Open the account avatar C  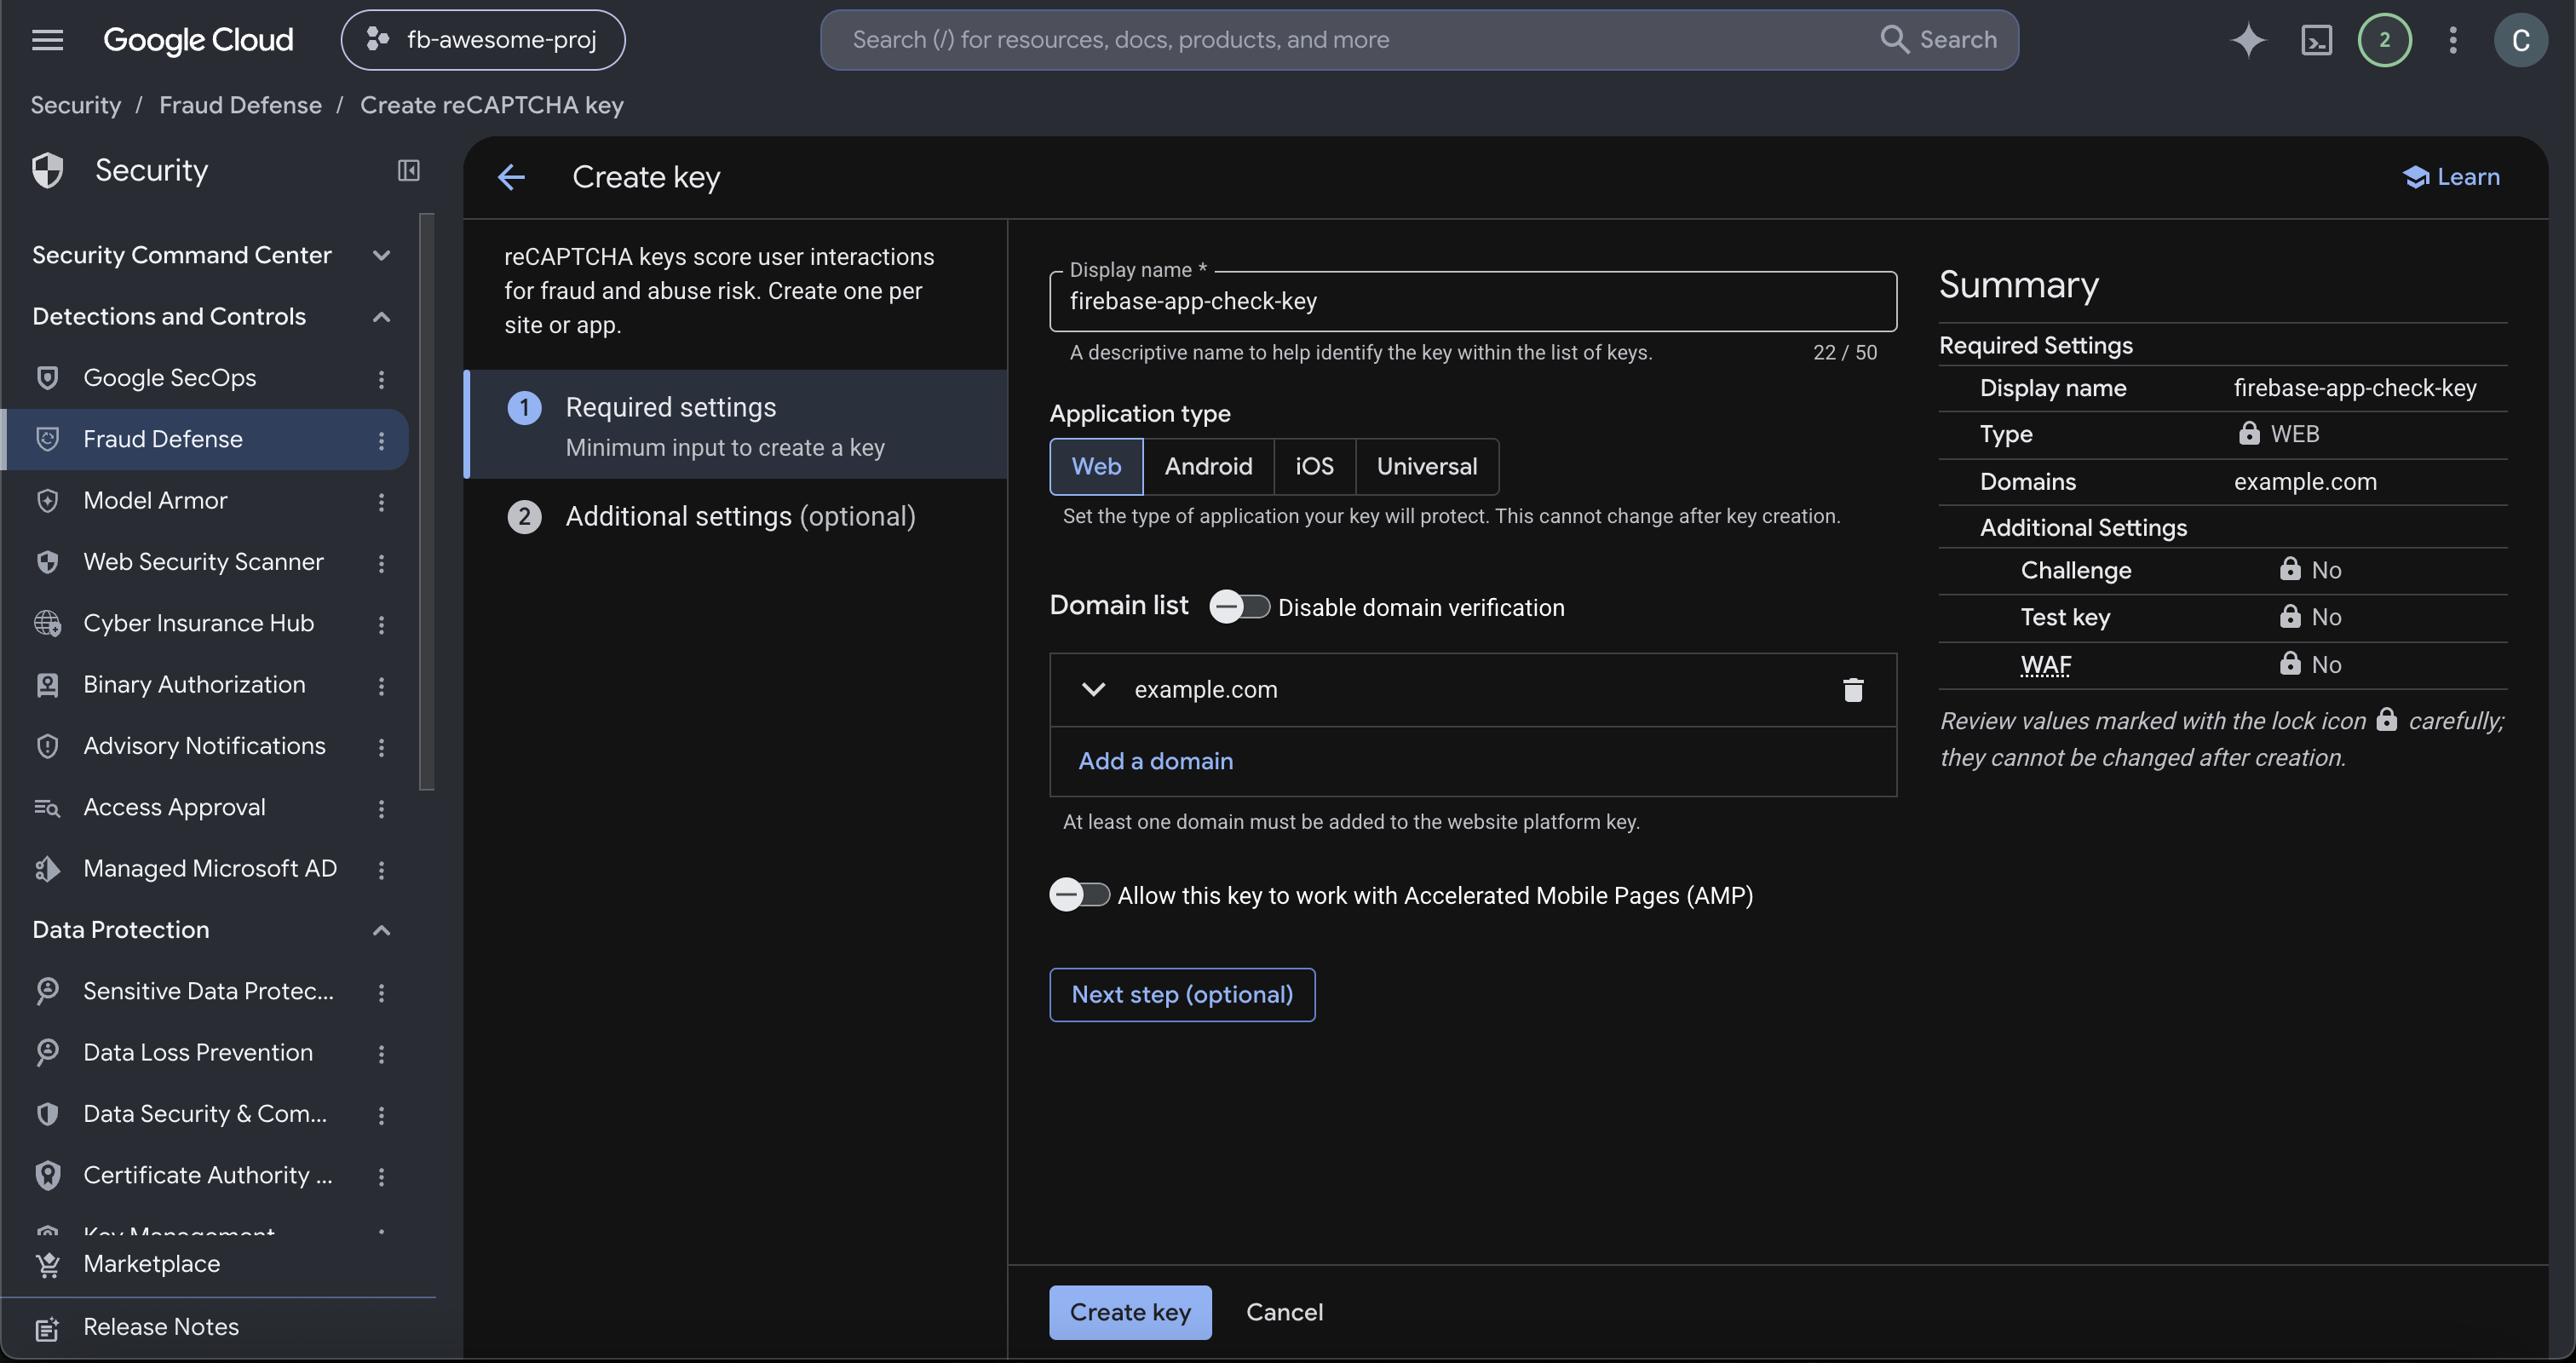click(2520, 40)
